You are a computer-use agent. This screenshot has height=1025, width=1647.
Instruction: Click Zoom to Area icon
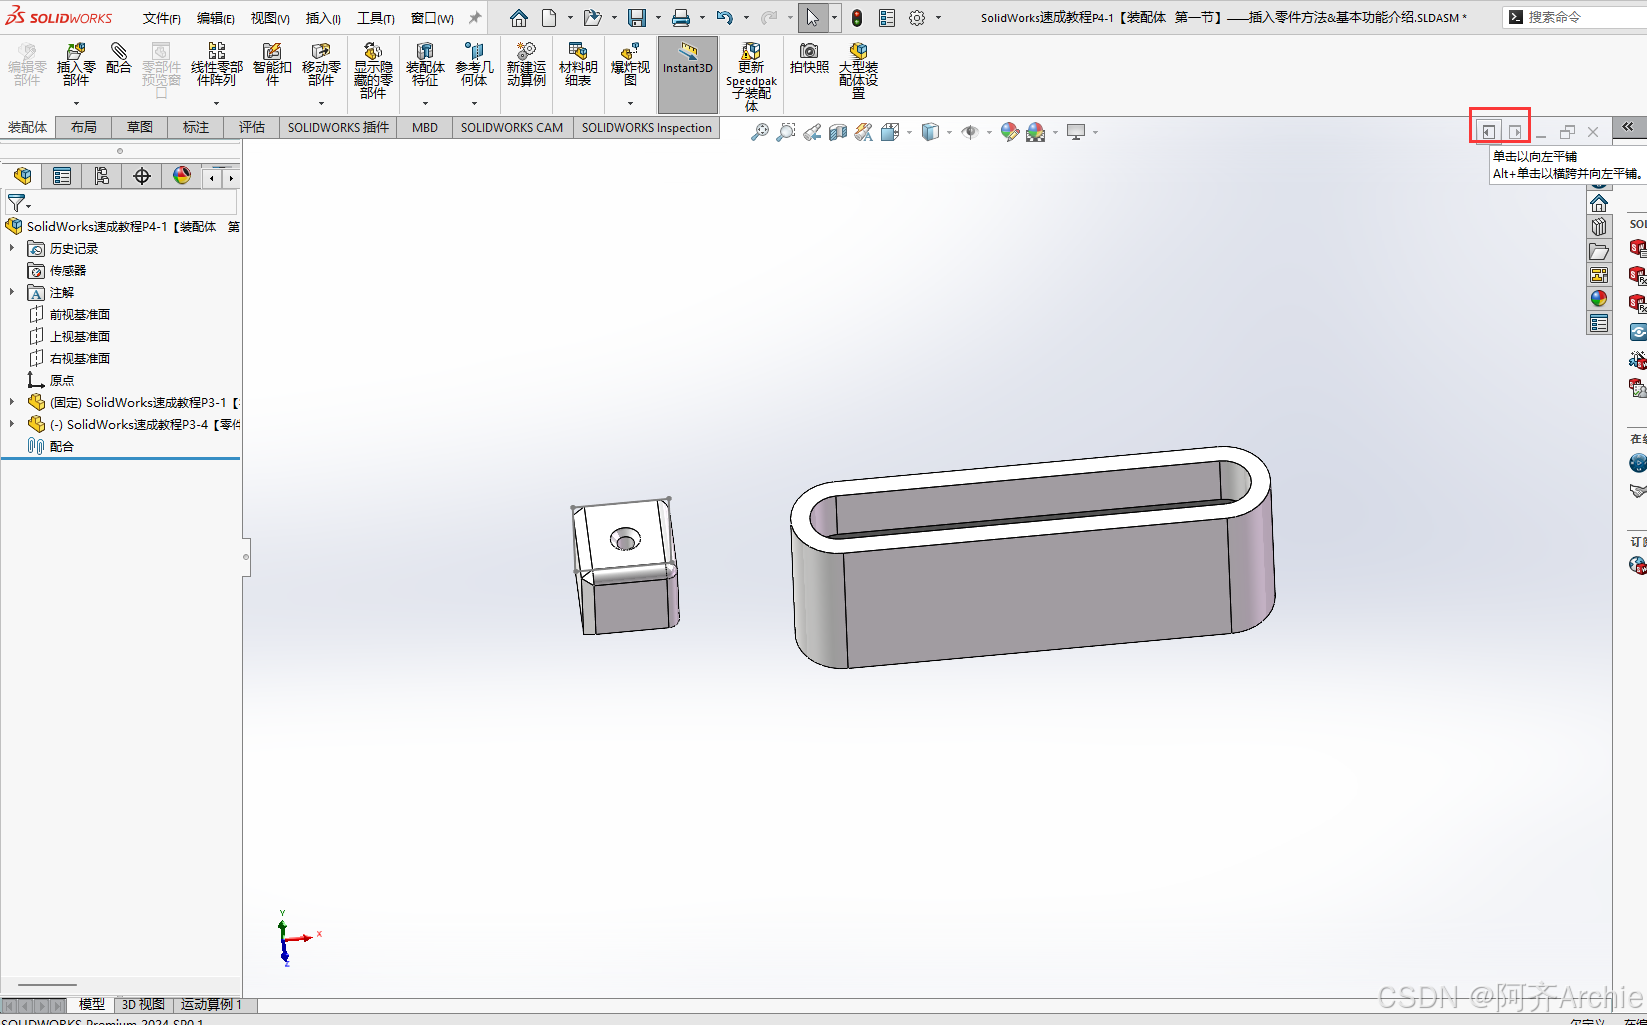click(x=786, y=132)
